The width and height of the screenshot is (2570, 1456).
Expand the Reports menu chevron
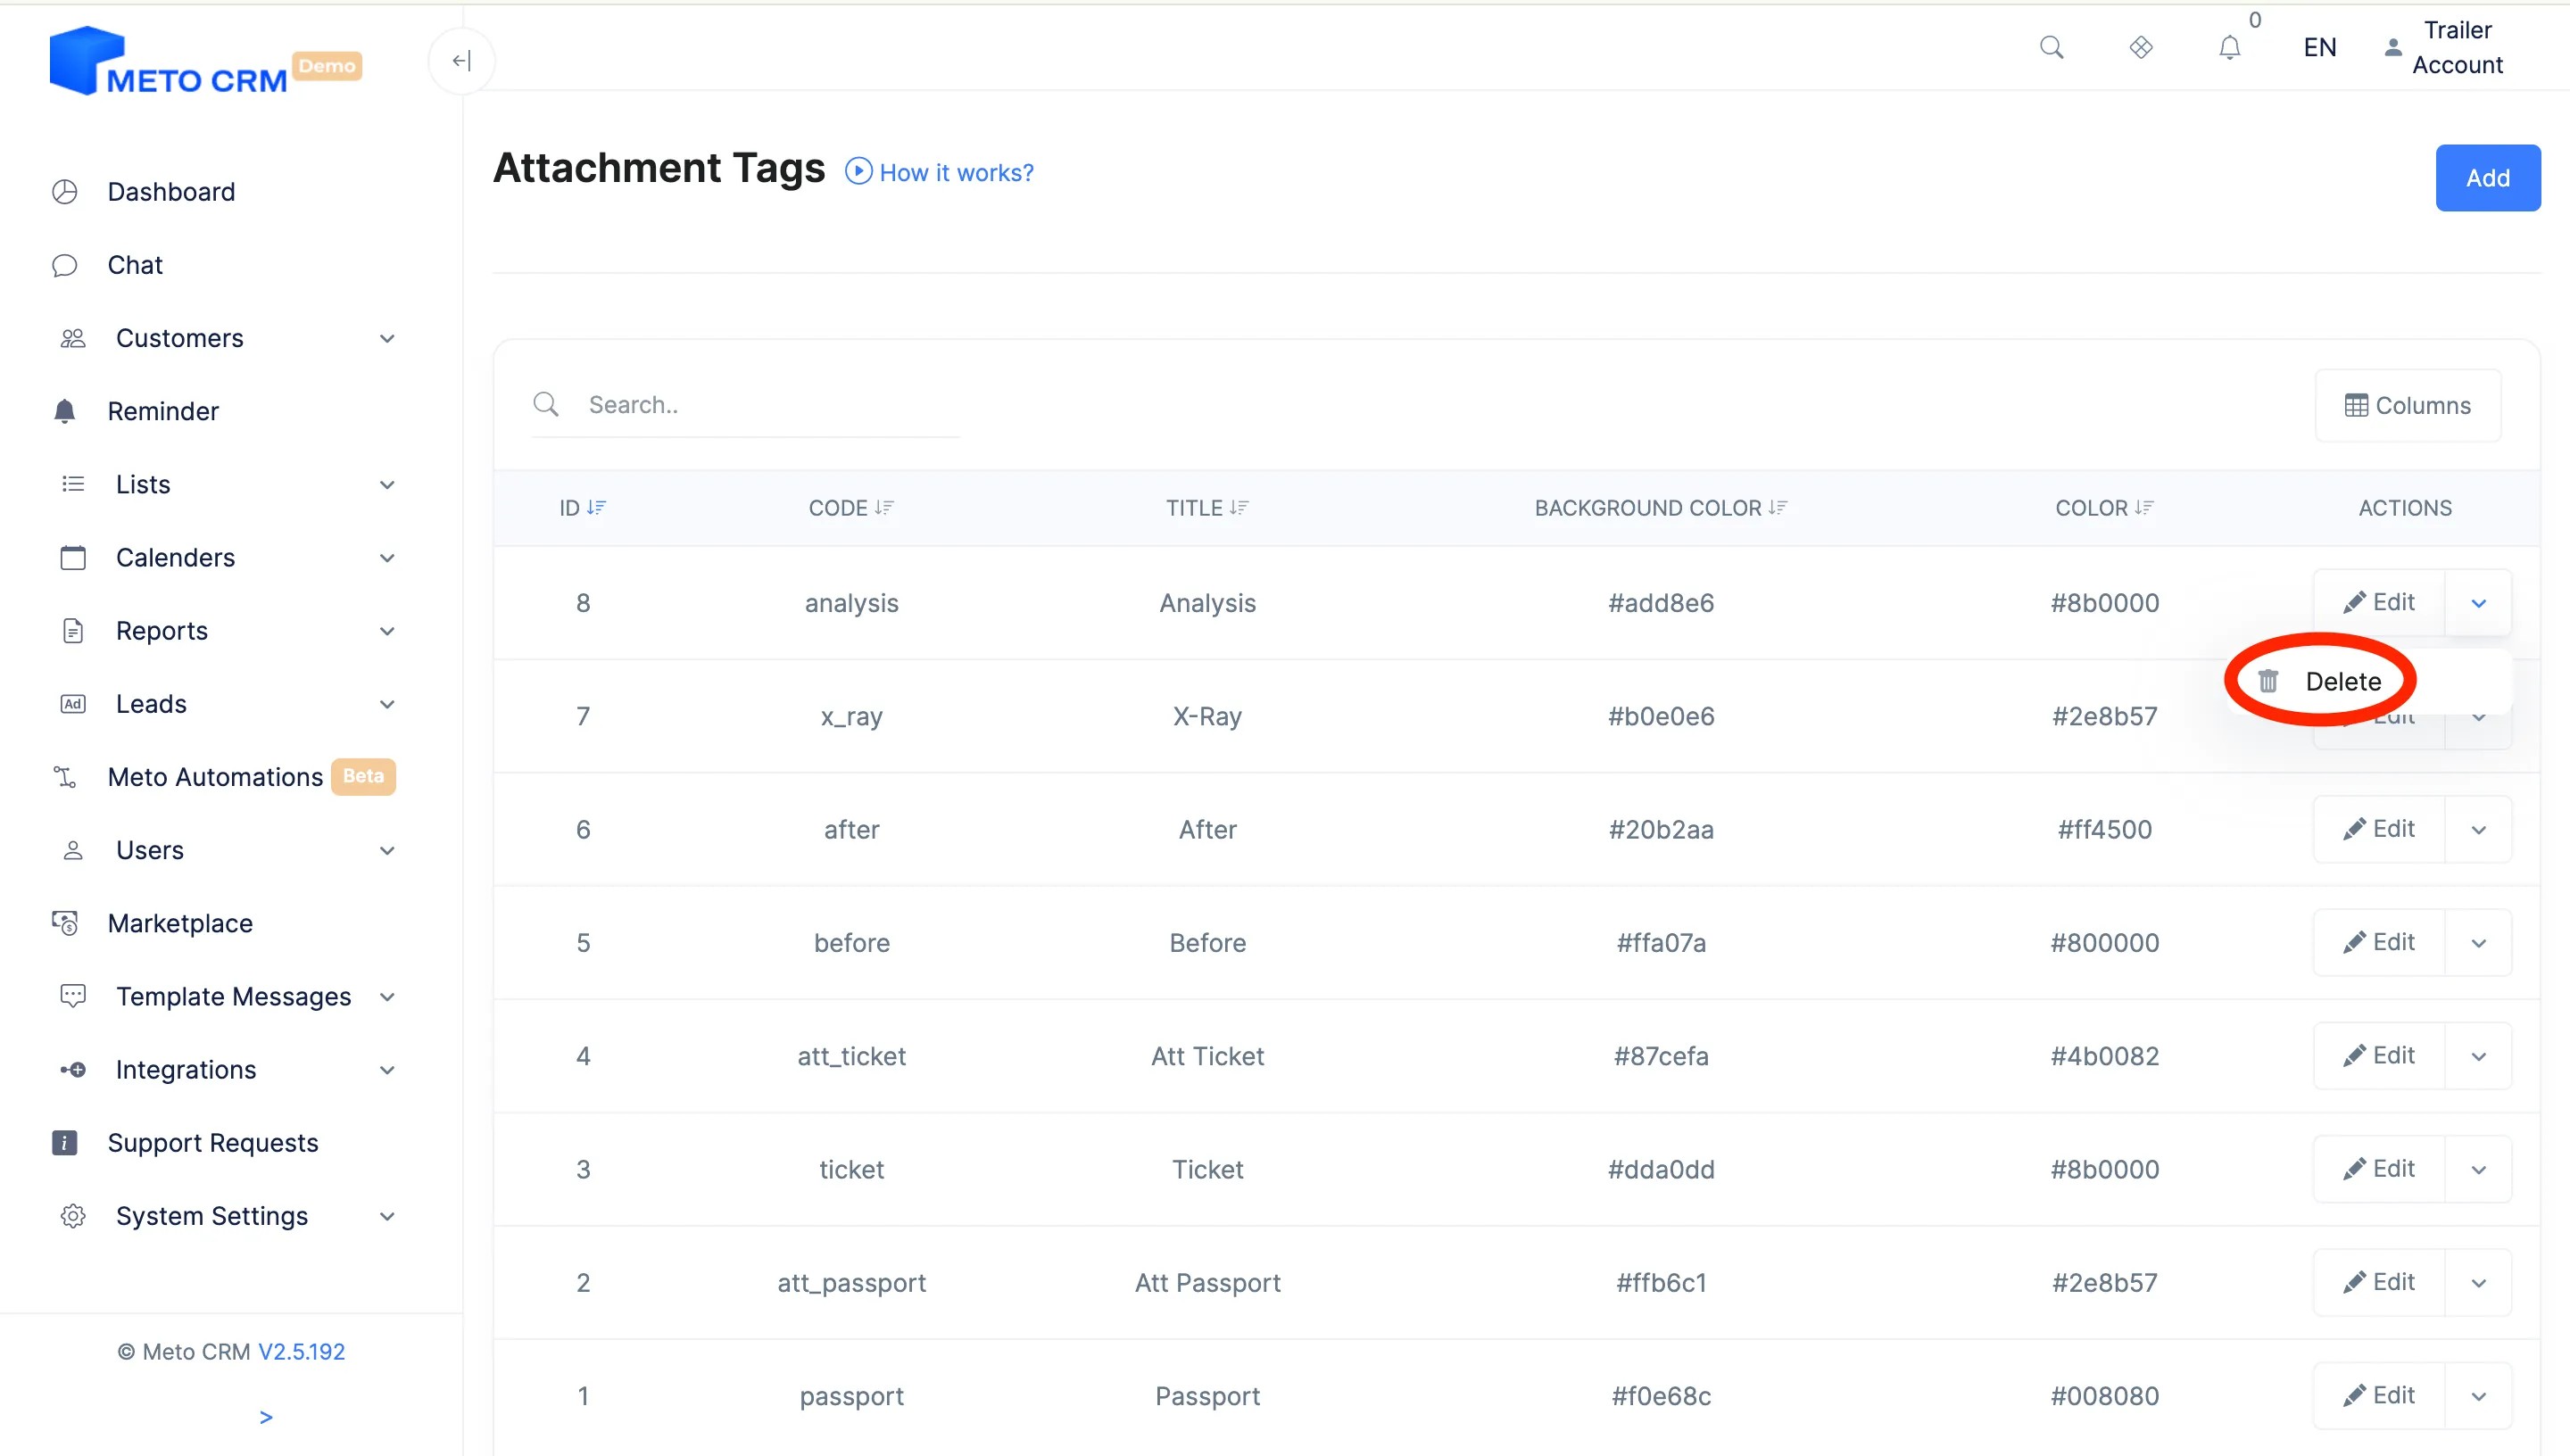tap(387, 630)
